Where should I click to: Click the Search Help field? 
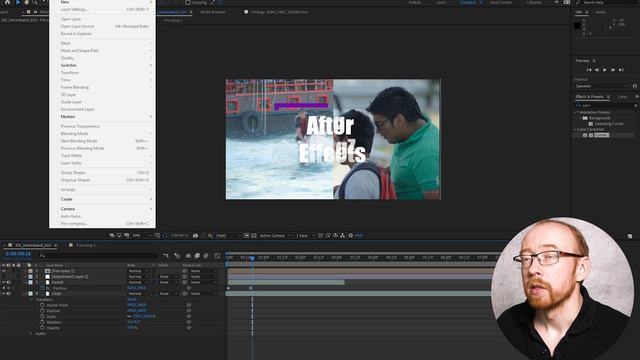pos(607,2)
